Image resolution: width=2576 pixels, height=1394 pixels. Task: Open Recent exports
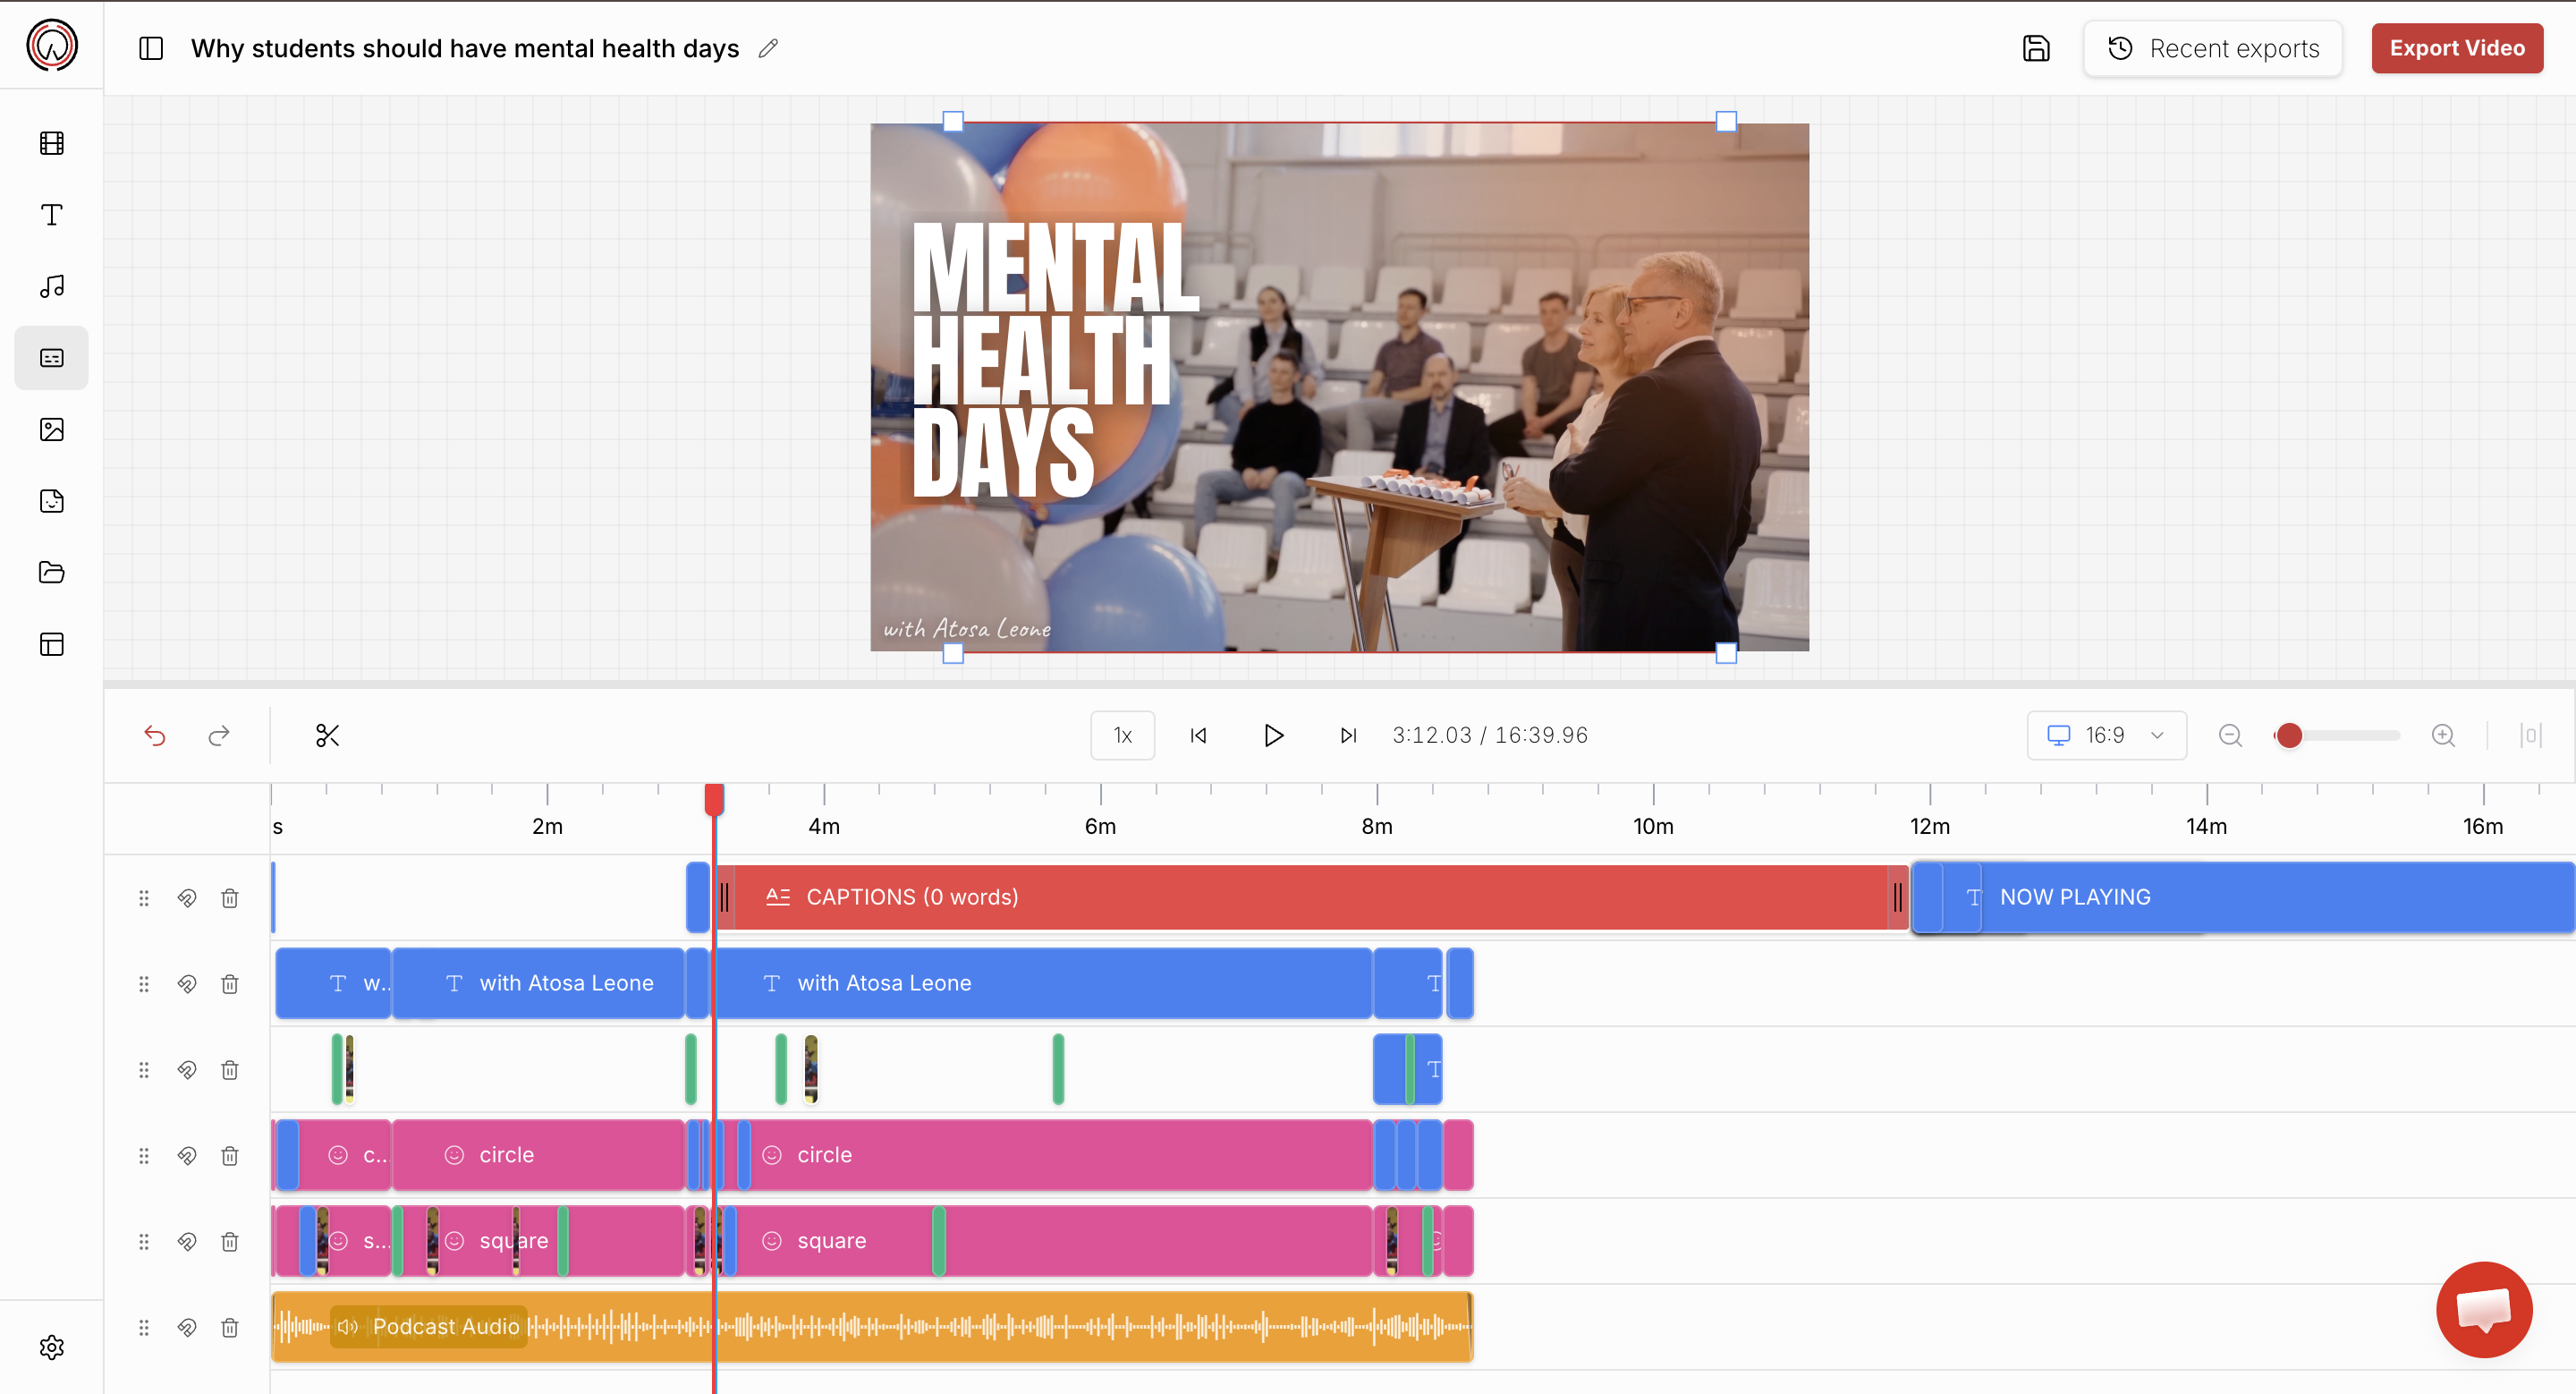2213,48
